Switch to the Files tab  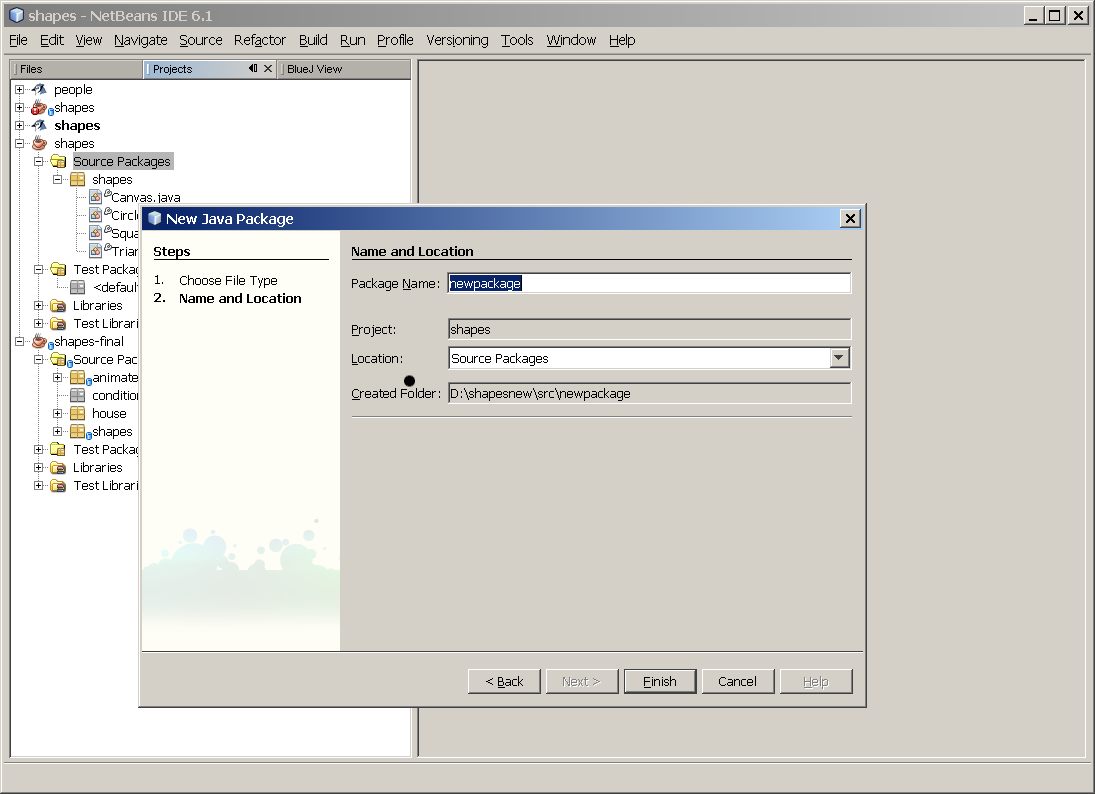pyautogui.click(x=31, y=69)
